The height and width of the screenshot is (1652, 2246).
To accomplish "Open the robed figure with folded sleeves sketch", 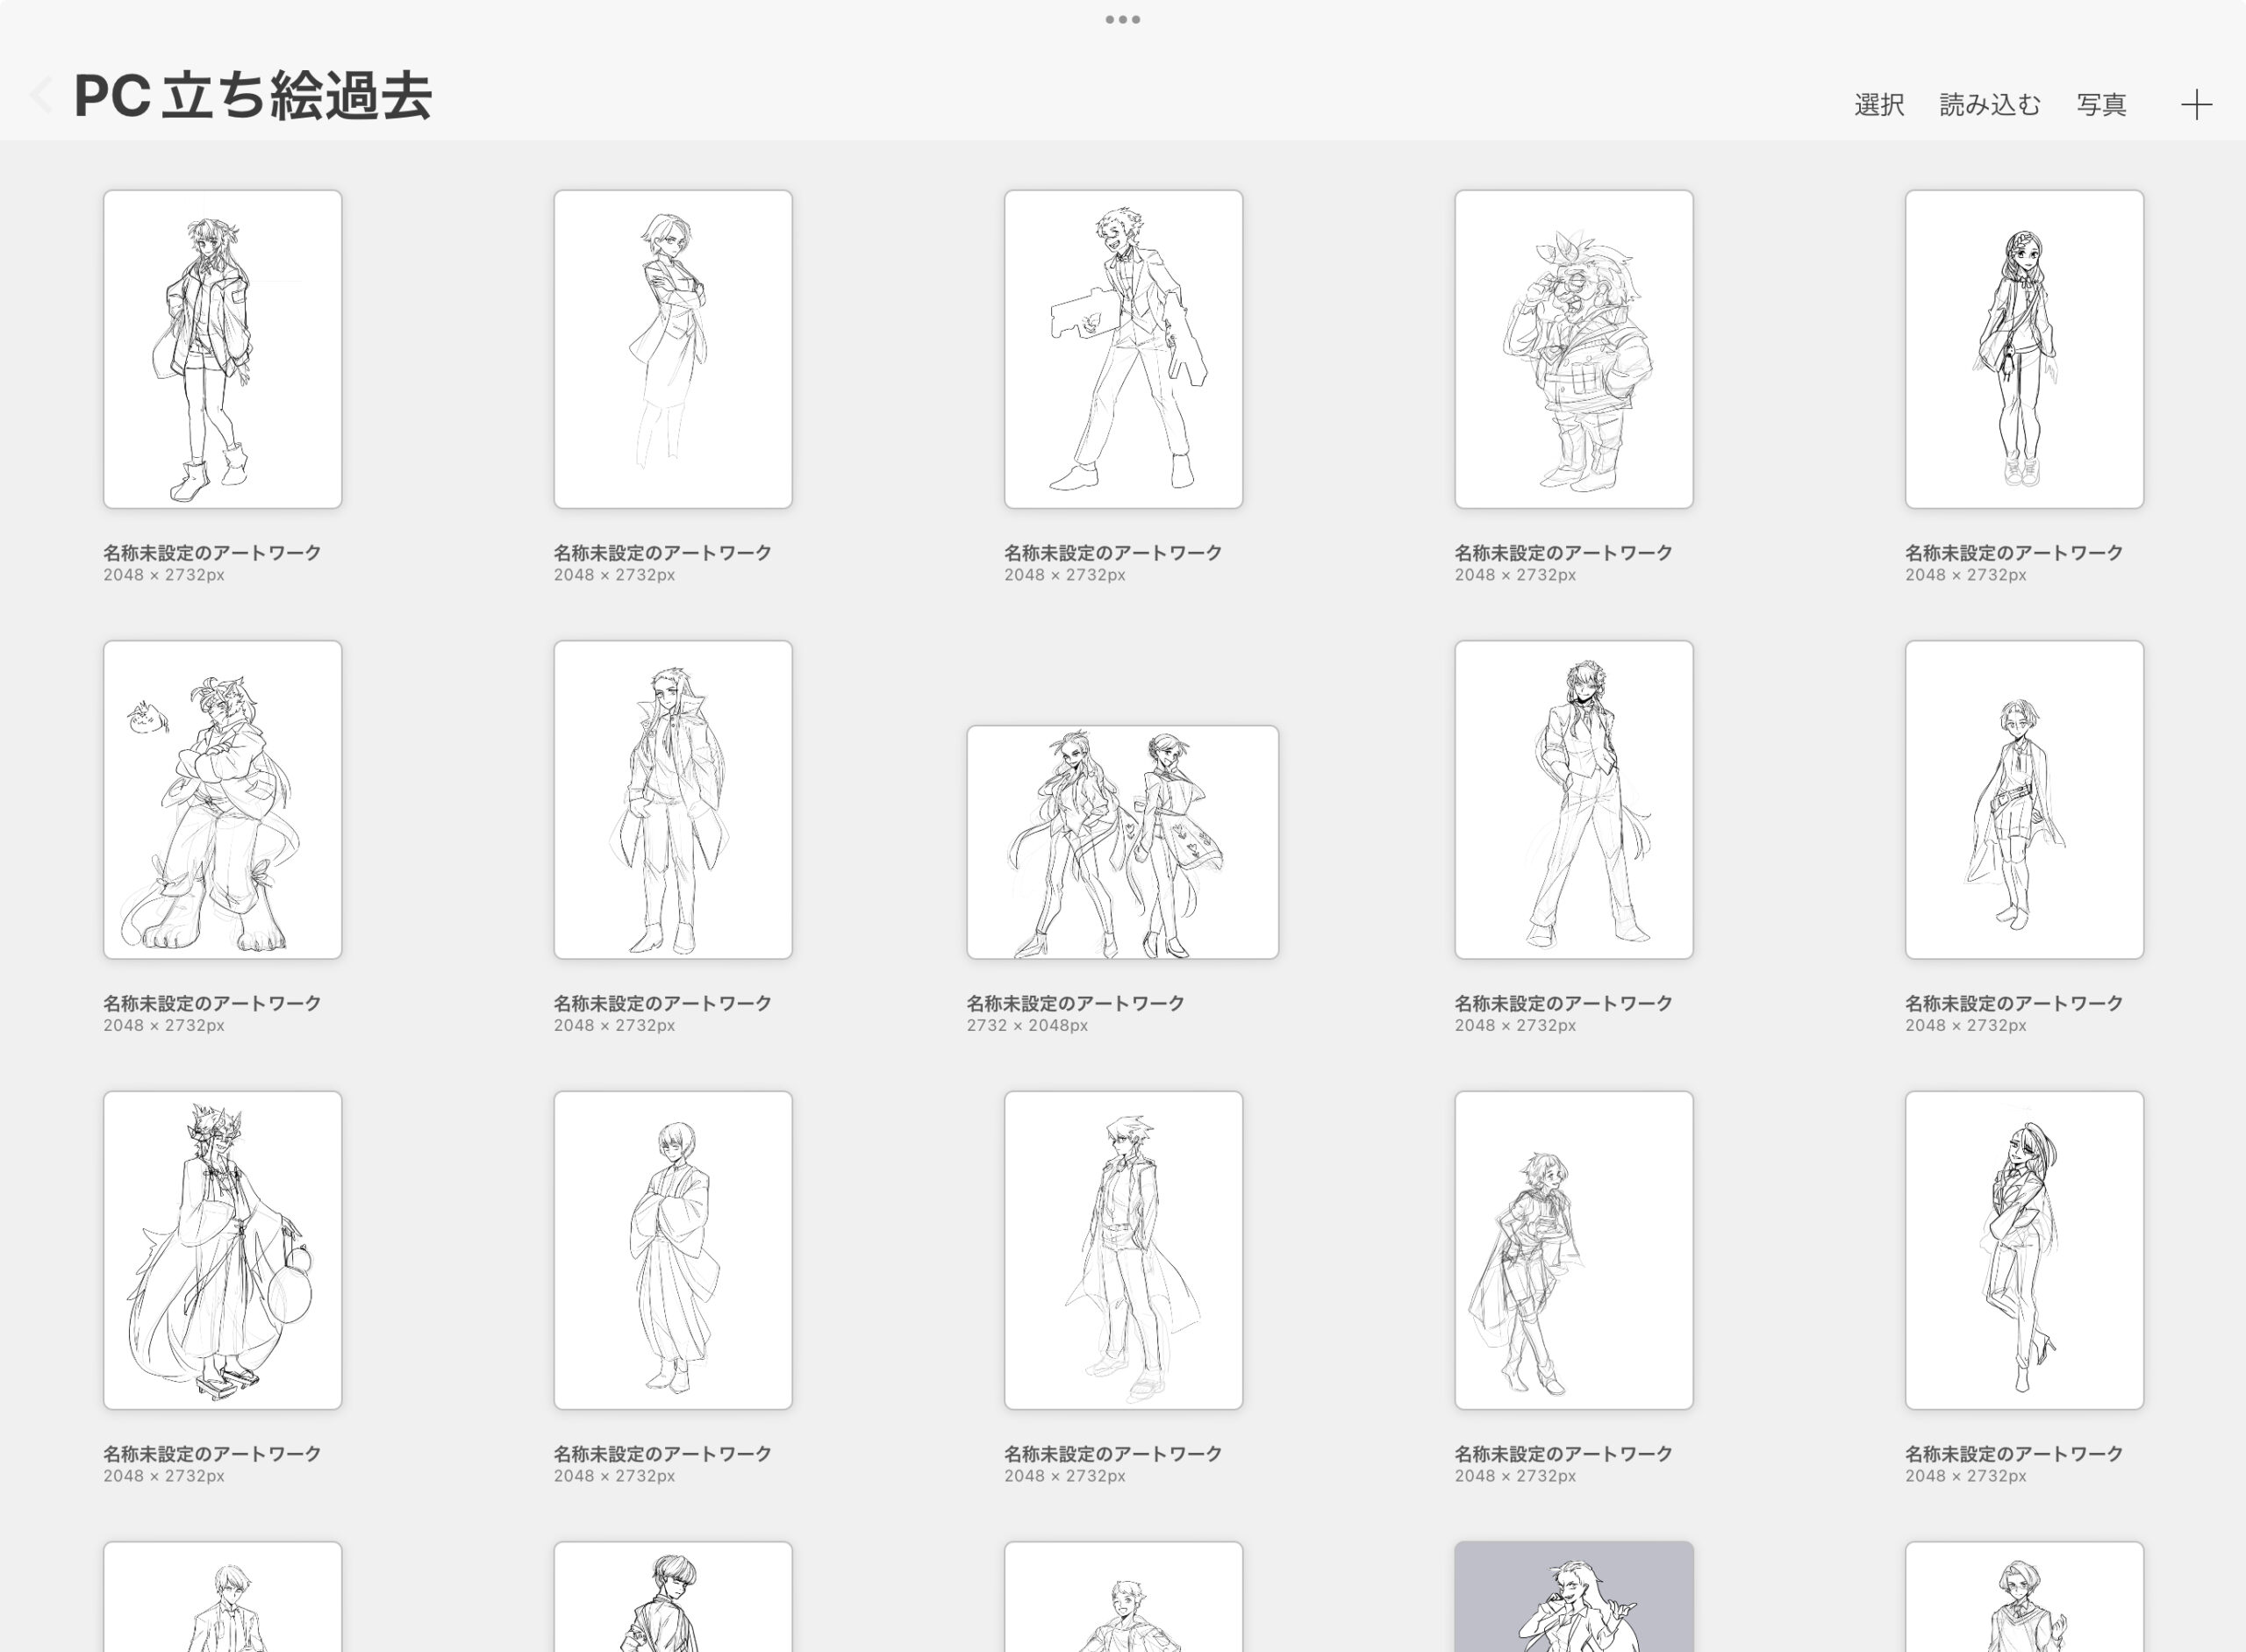I will click(672, 1250).
